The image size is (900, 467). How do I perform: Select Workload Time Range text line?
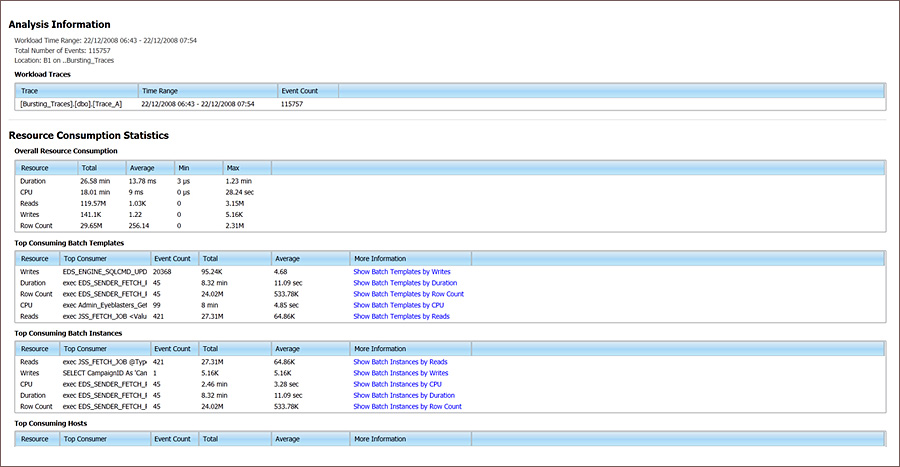coord(106,41)
